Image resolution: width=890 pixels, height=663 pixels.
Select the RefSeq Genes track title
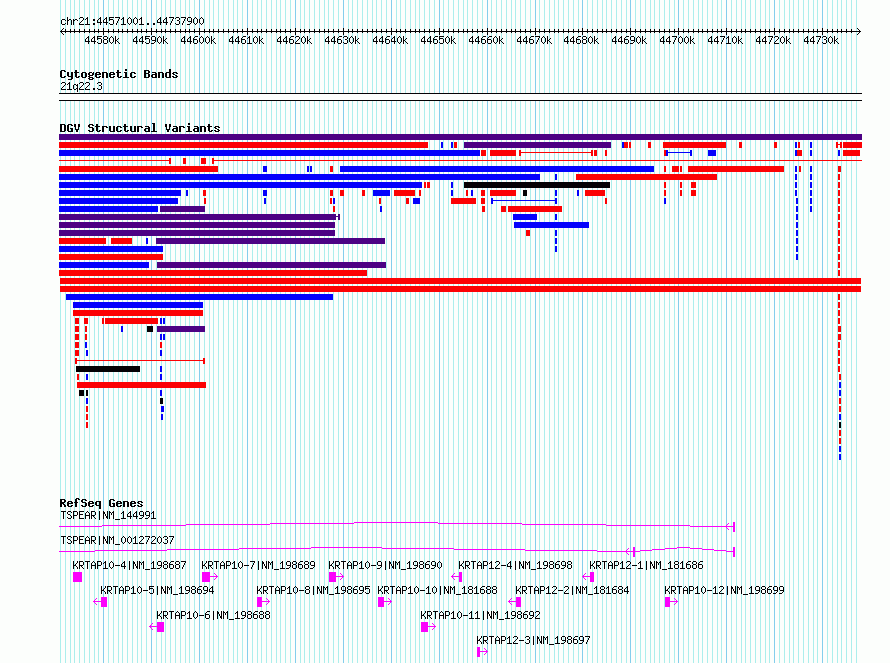point(101,503)
